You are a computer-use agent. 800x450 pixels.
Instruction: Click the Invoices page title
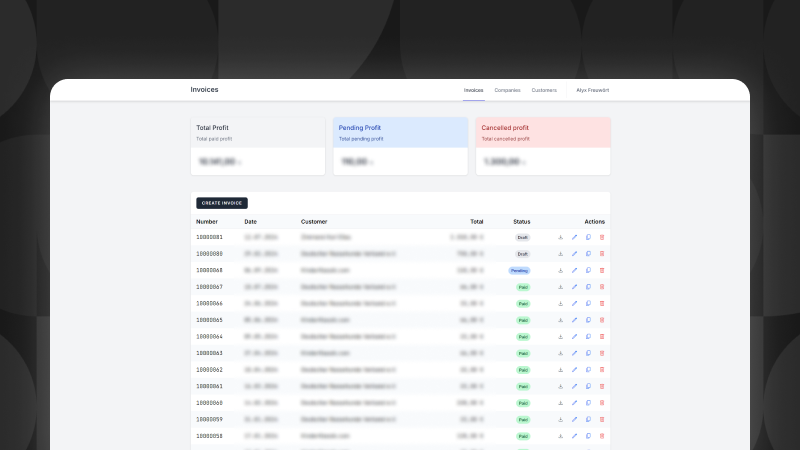(x=204, y=90)
